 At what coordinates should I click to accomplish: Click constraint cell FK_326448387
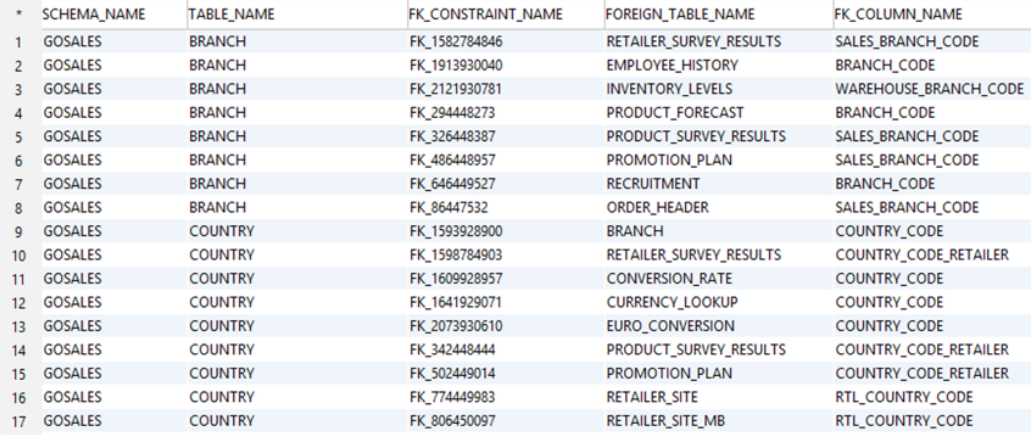tap(506, 137)
